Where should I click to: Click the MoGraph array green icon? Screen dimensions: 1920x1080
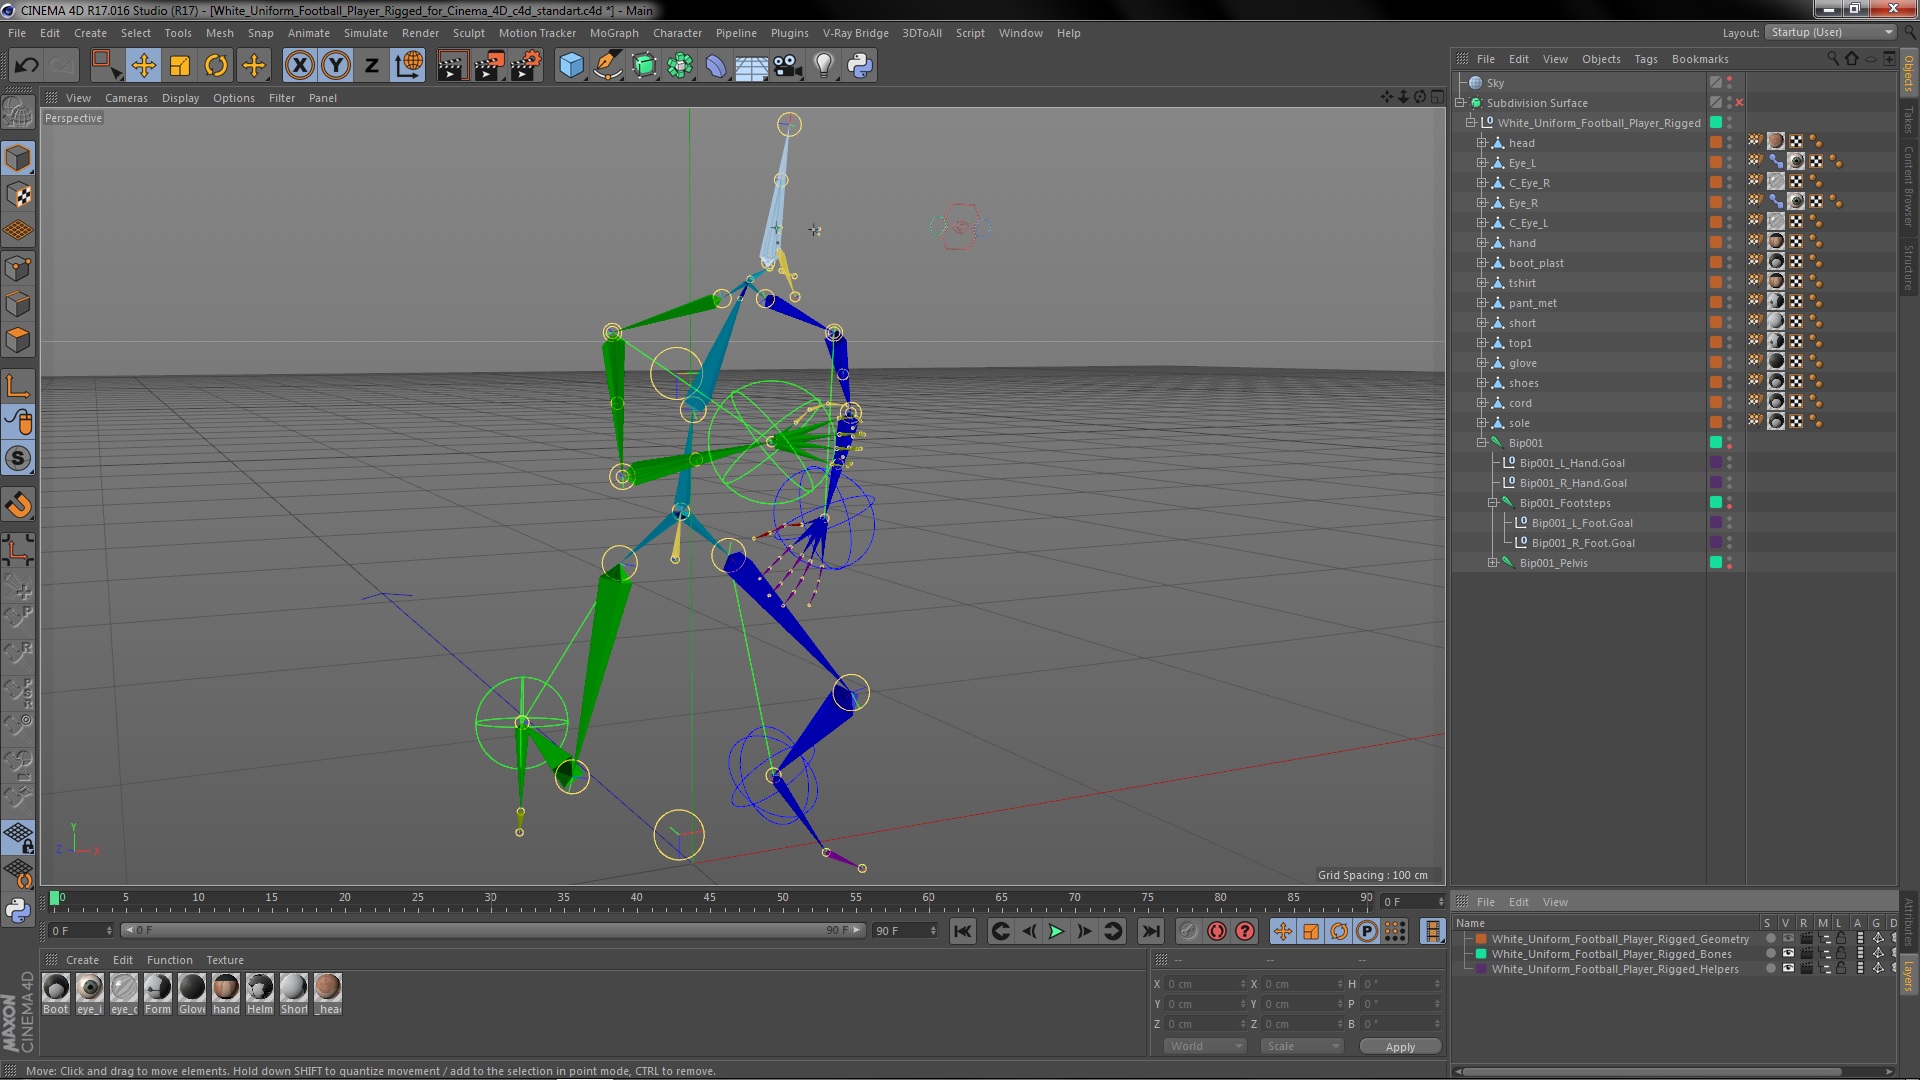pyautogui.click(x=680, y=66)
